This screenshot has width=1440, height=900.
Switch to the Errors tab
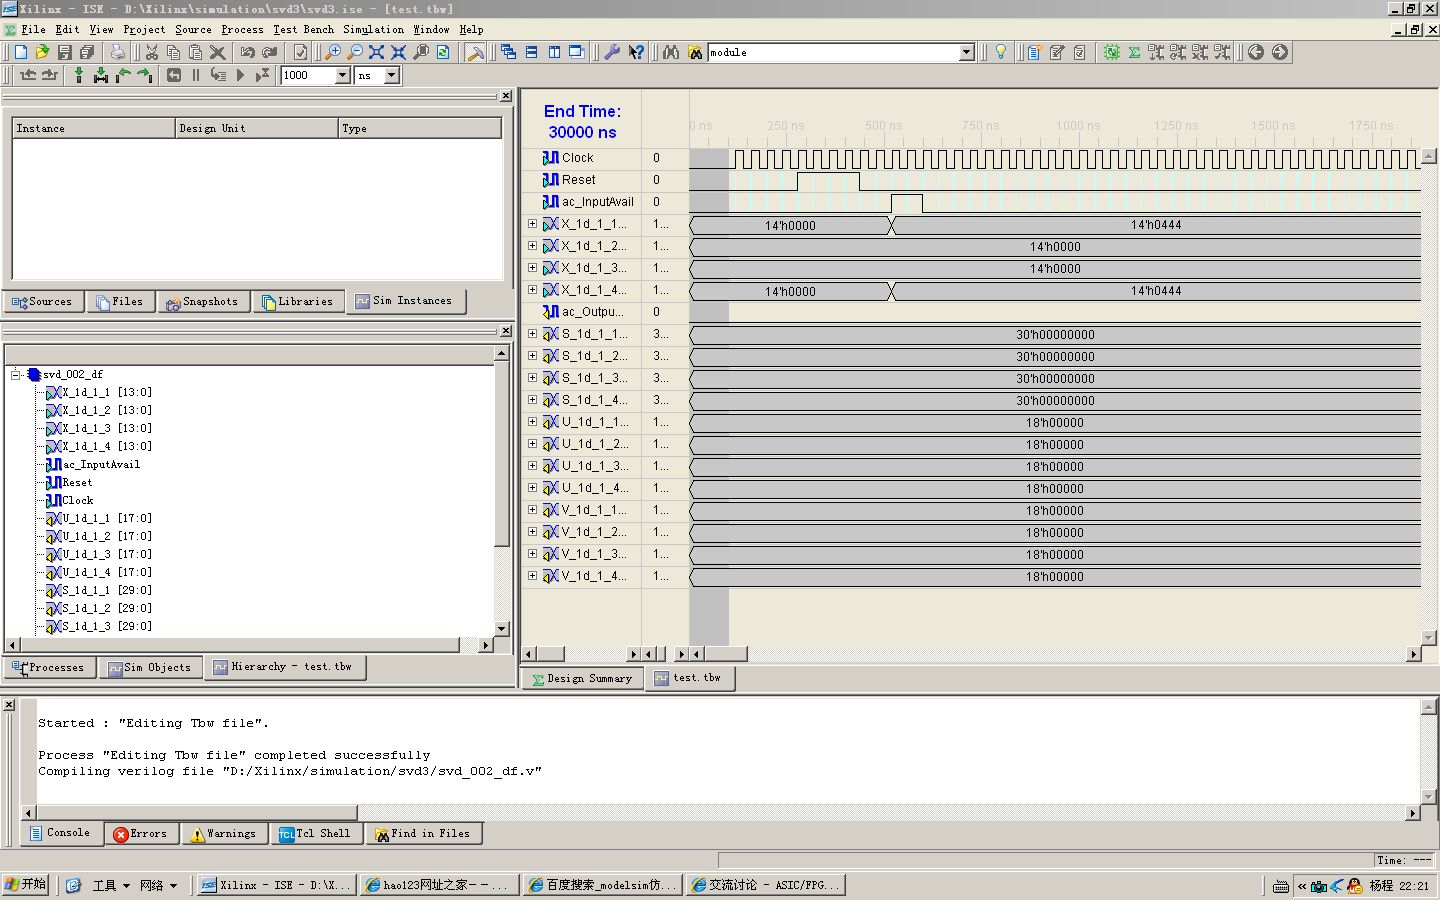click(141, 833)
